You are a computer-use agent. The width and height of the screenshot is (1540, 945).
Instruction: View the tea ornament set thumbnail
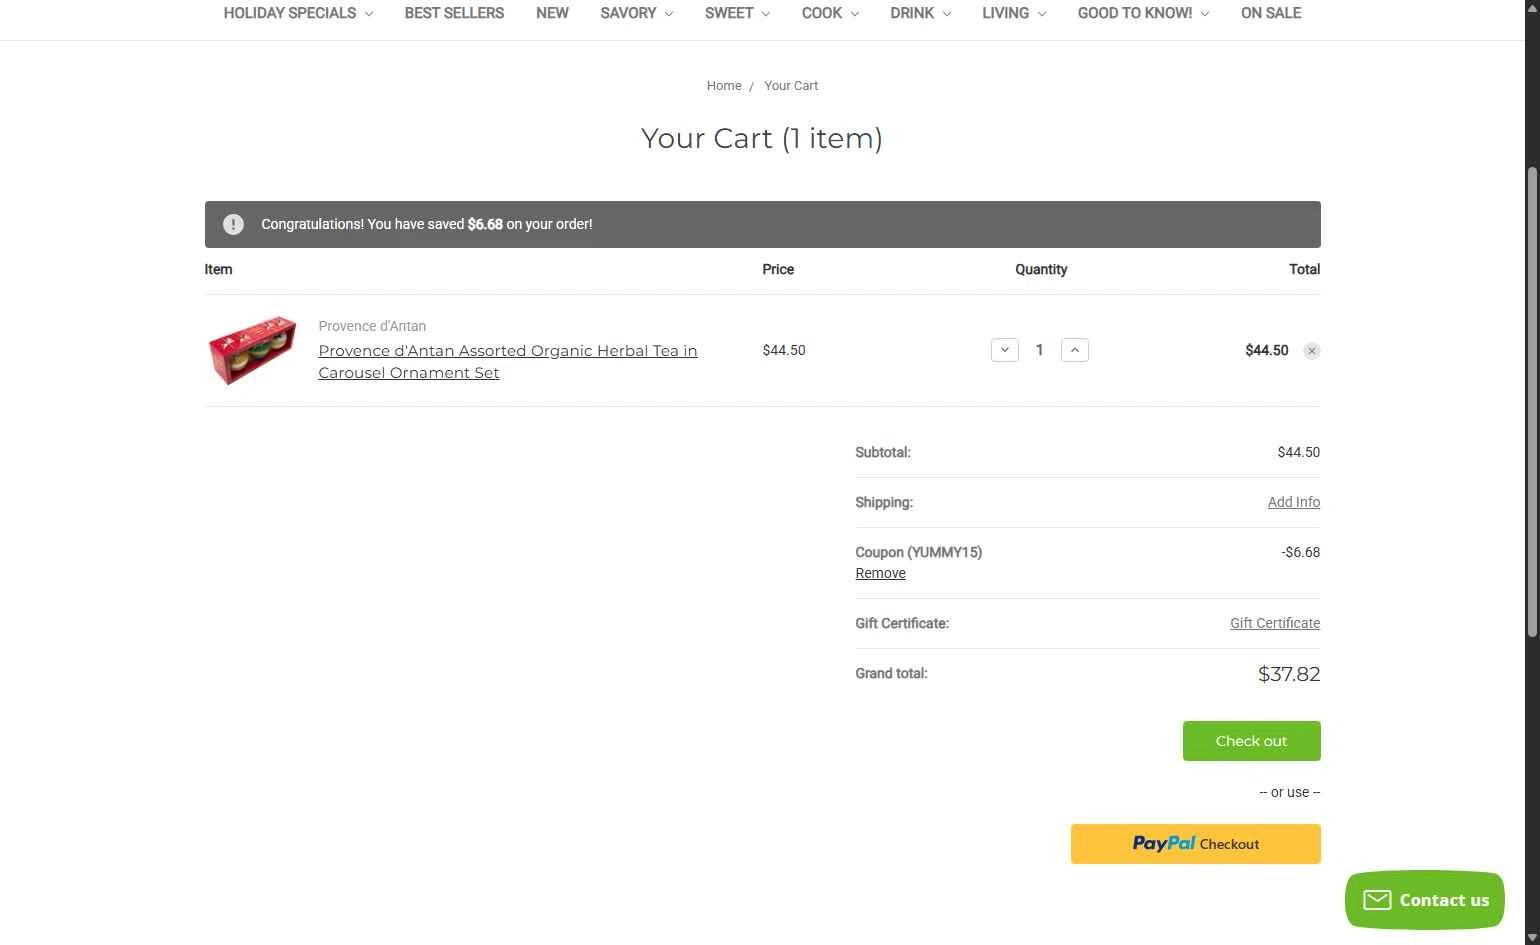(252, 350)
